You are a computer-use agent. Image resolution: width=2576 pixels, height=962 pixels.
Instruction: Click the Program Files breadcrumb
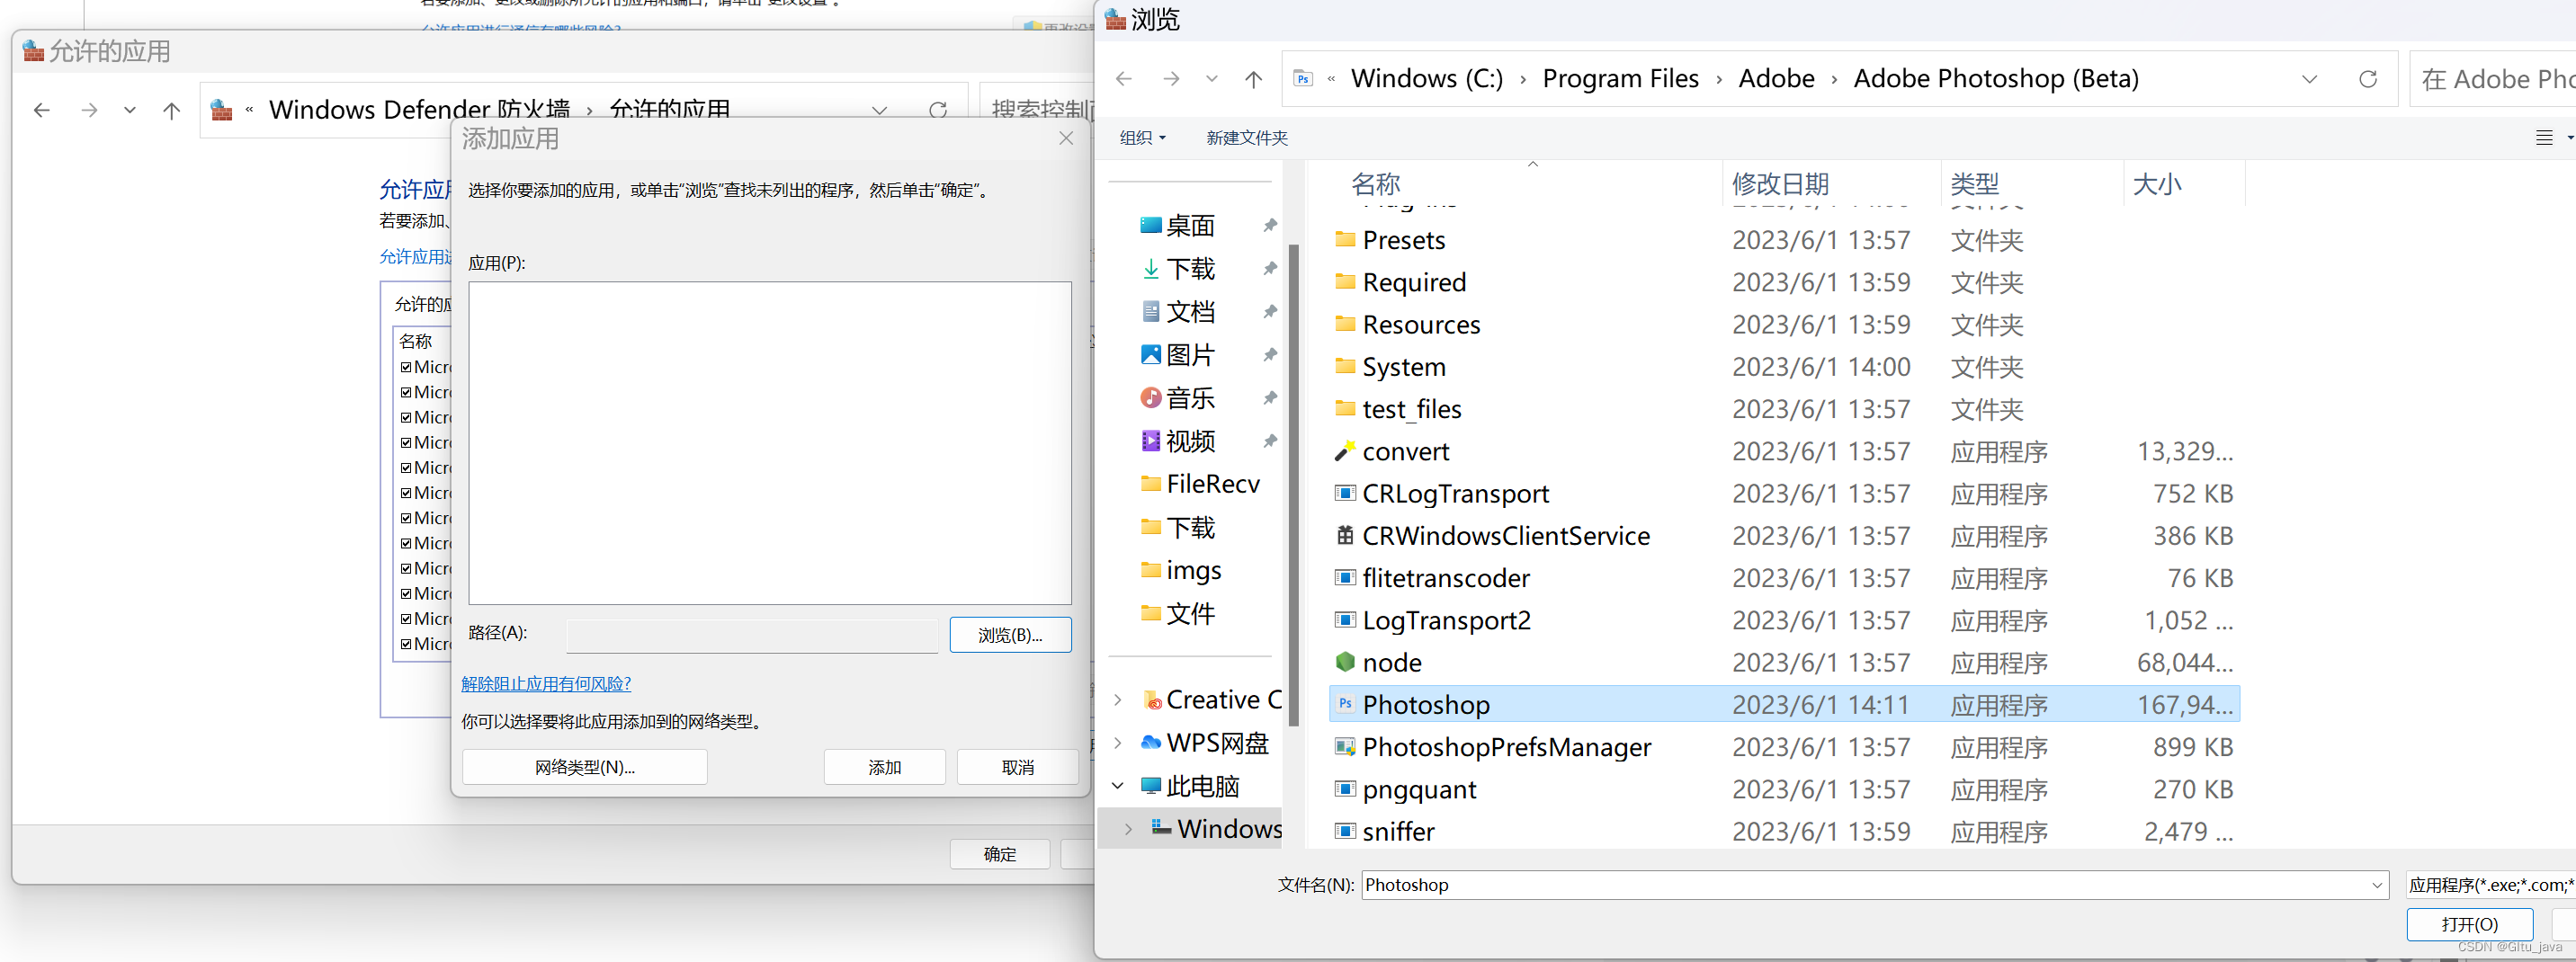coord(1620,79)
